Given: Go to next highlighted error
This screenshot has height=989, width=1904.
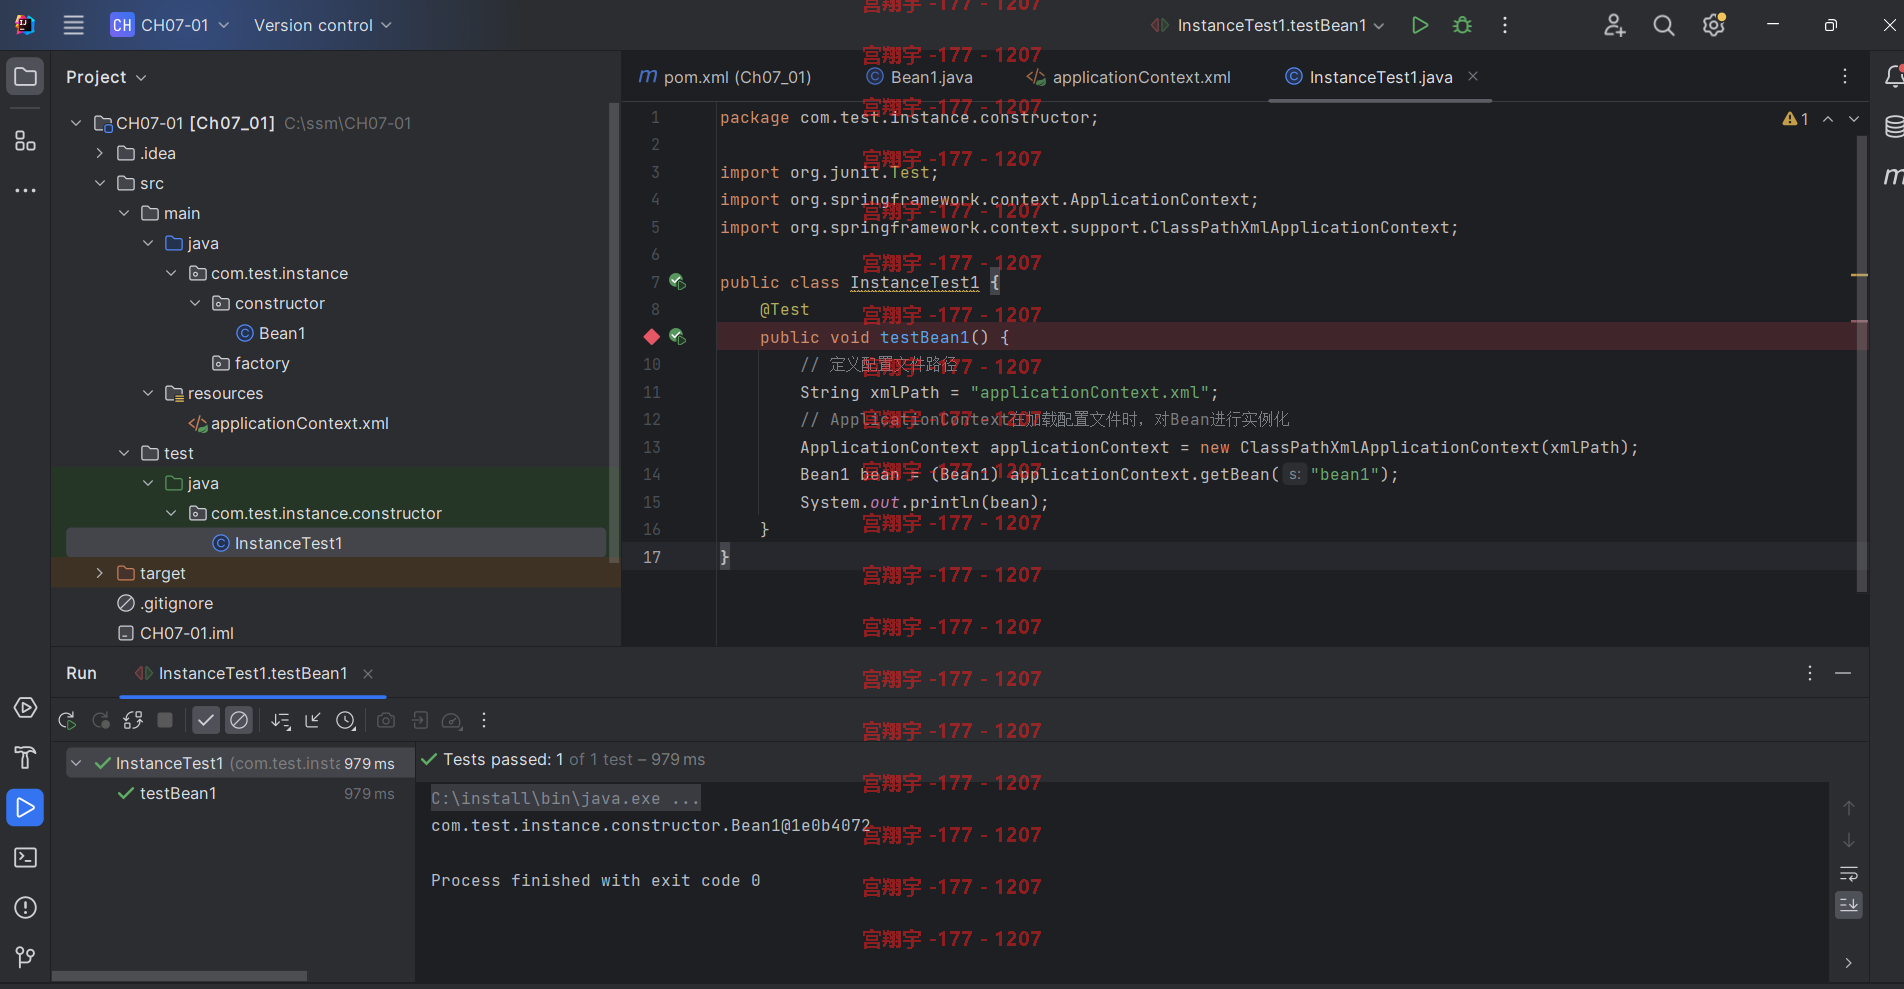Looking at the screenshot, I should [x=1854, y=119].
